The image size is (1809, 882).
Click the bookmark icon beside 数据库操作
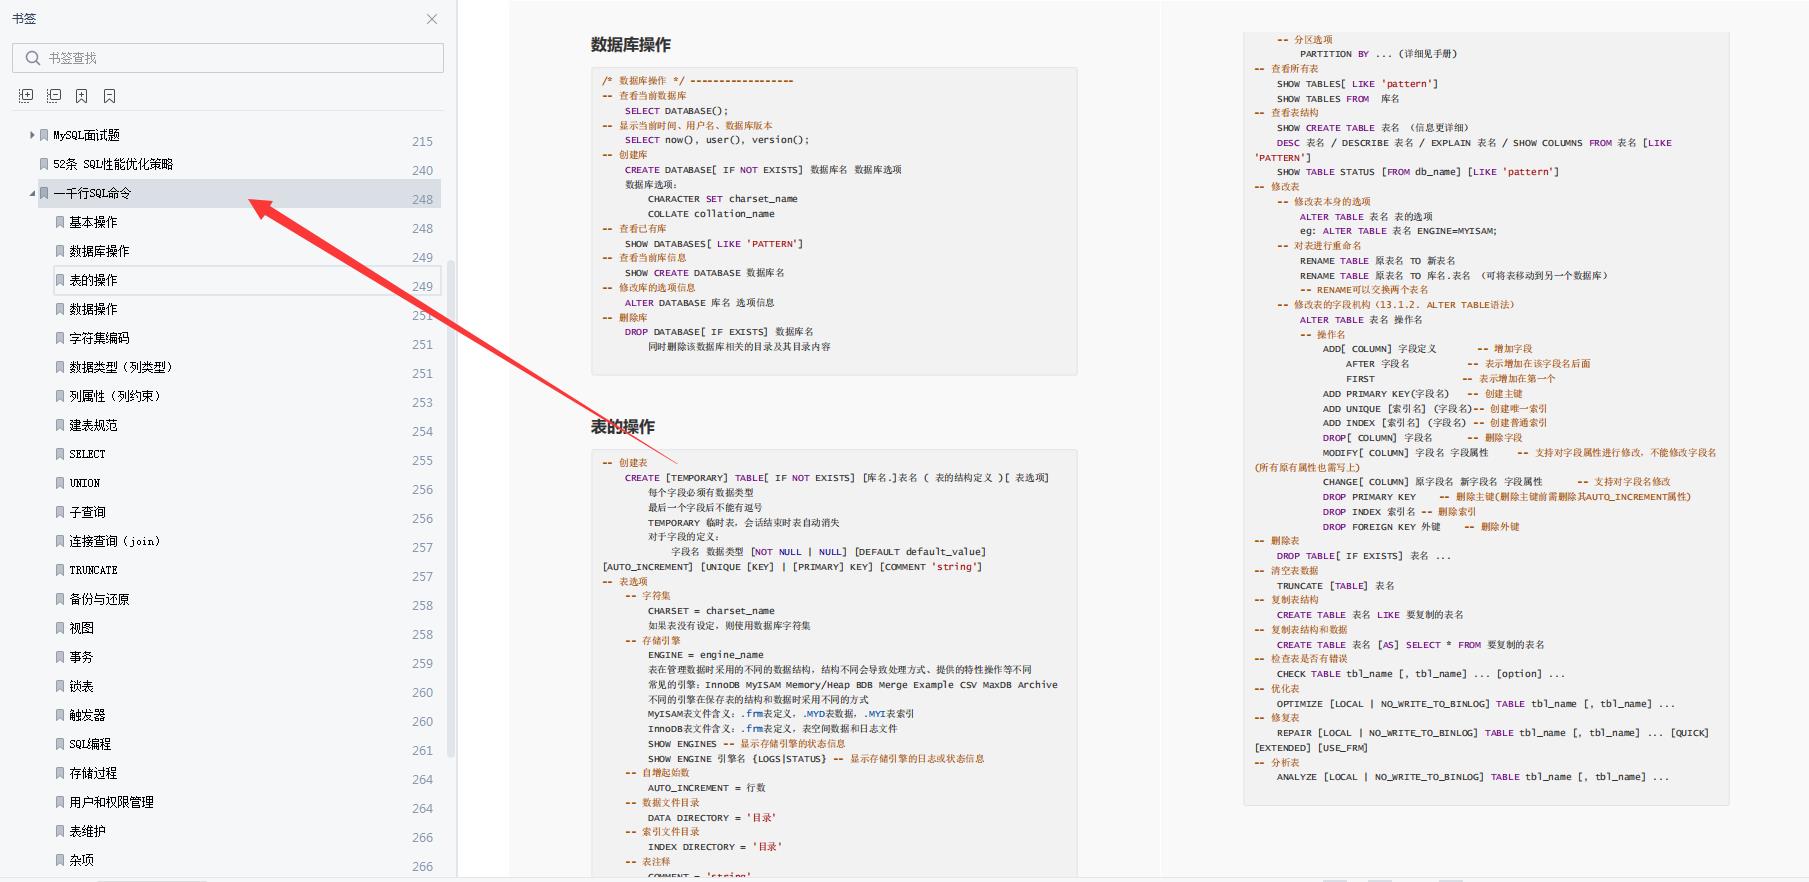[60, 251]
